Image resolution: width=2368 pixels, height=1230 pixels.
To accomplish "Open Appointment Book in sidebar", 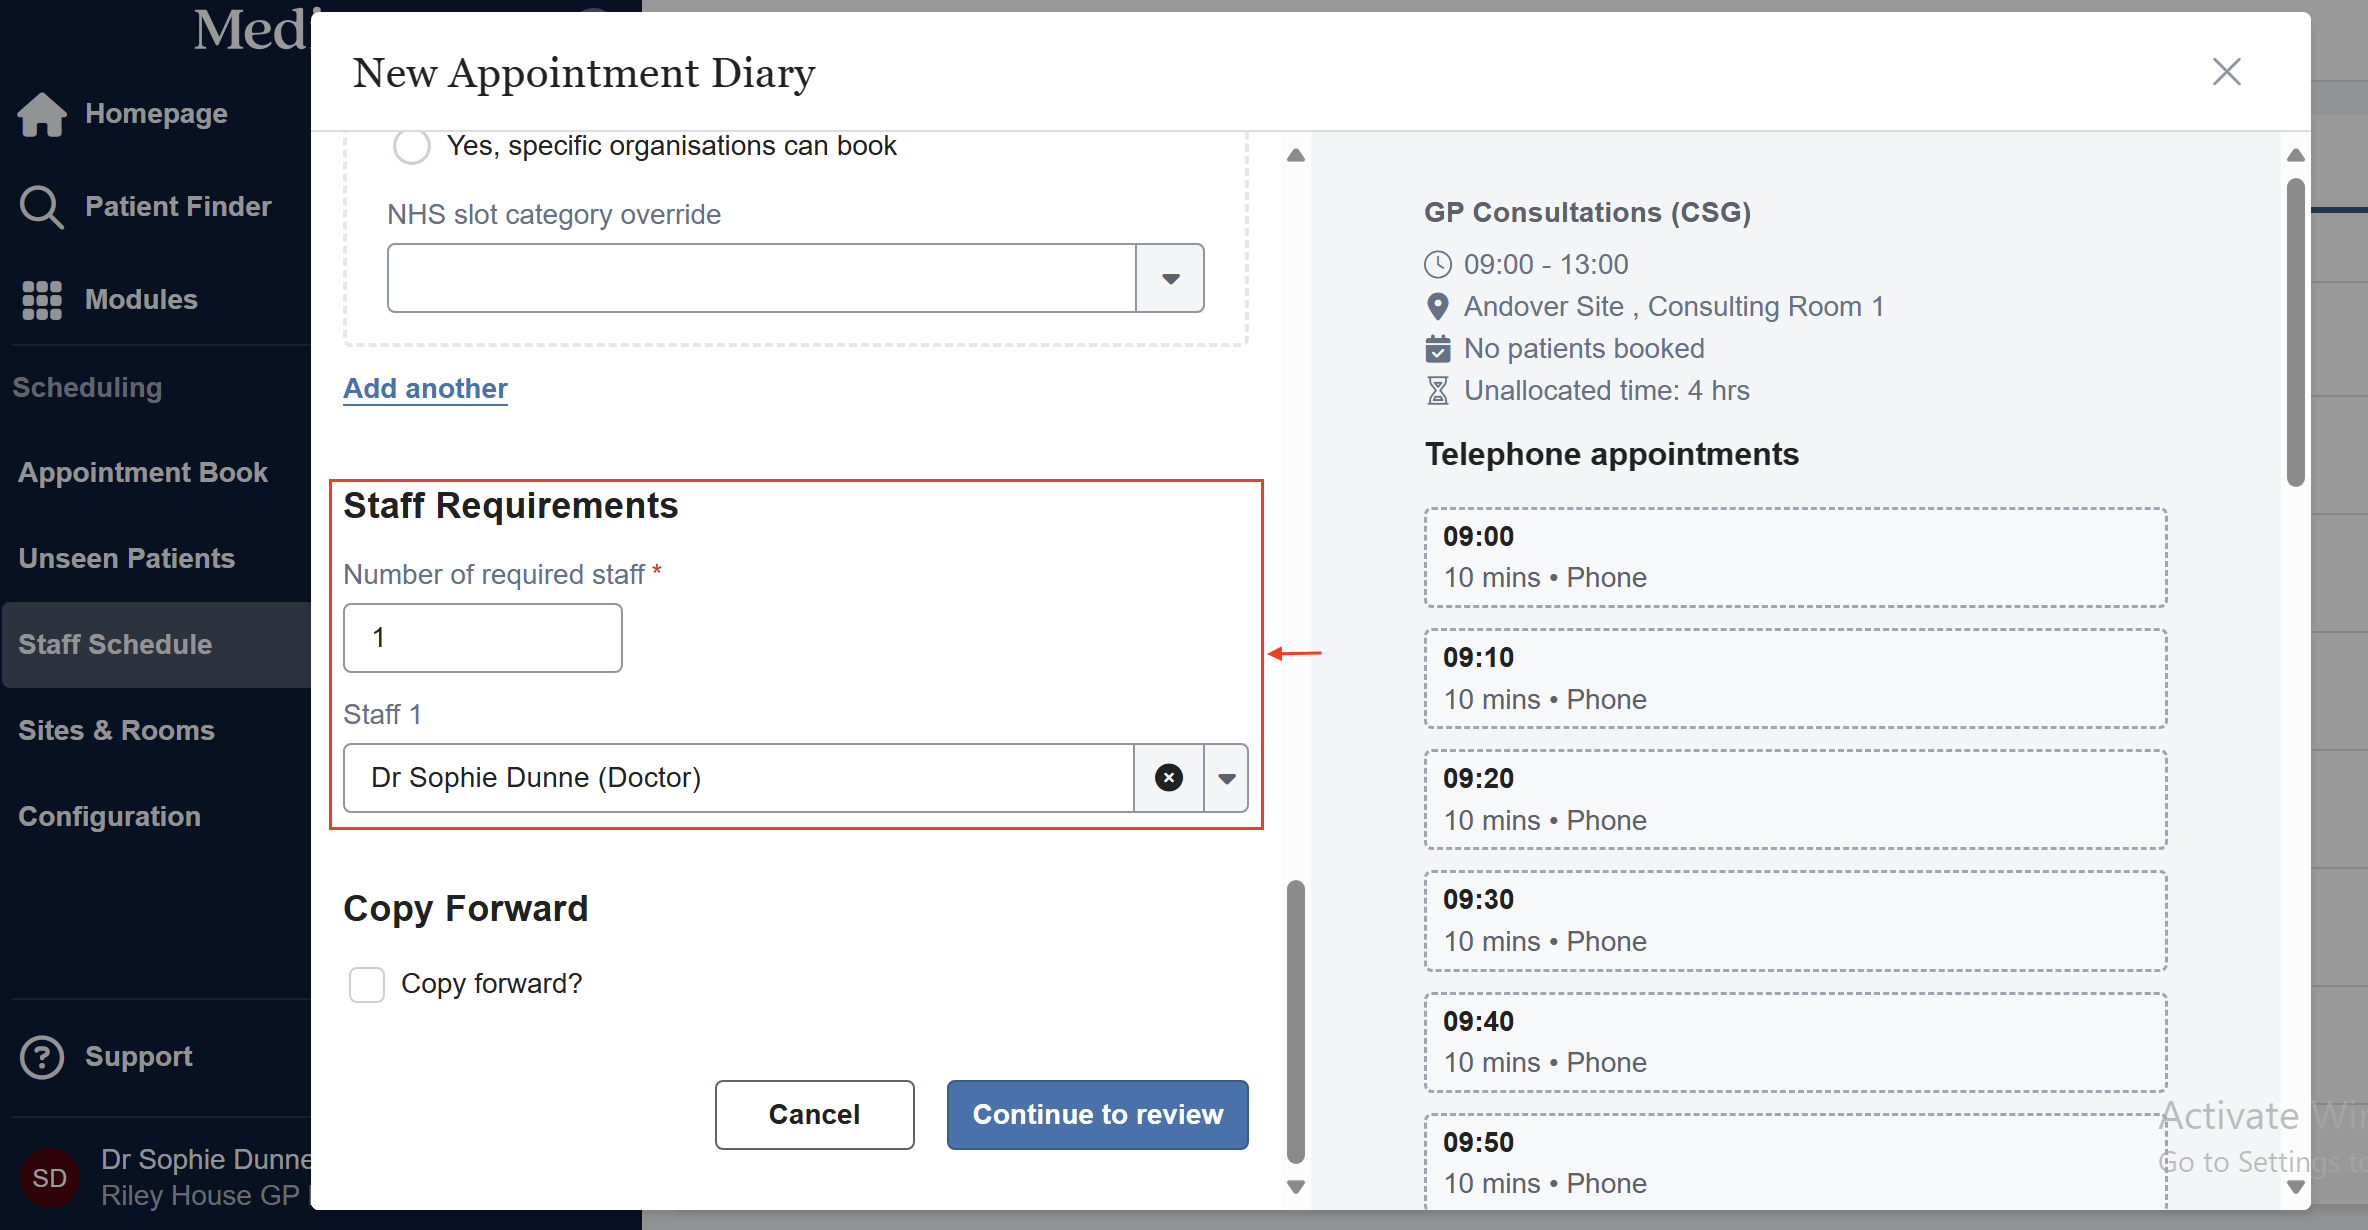I will (x=143, y=473).
